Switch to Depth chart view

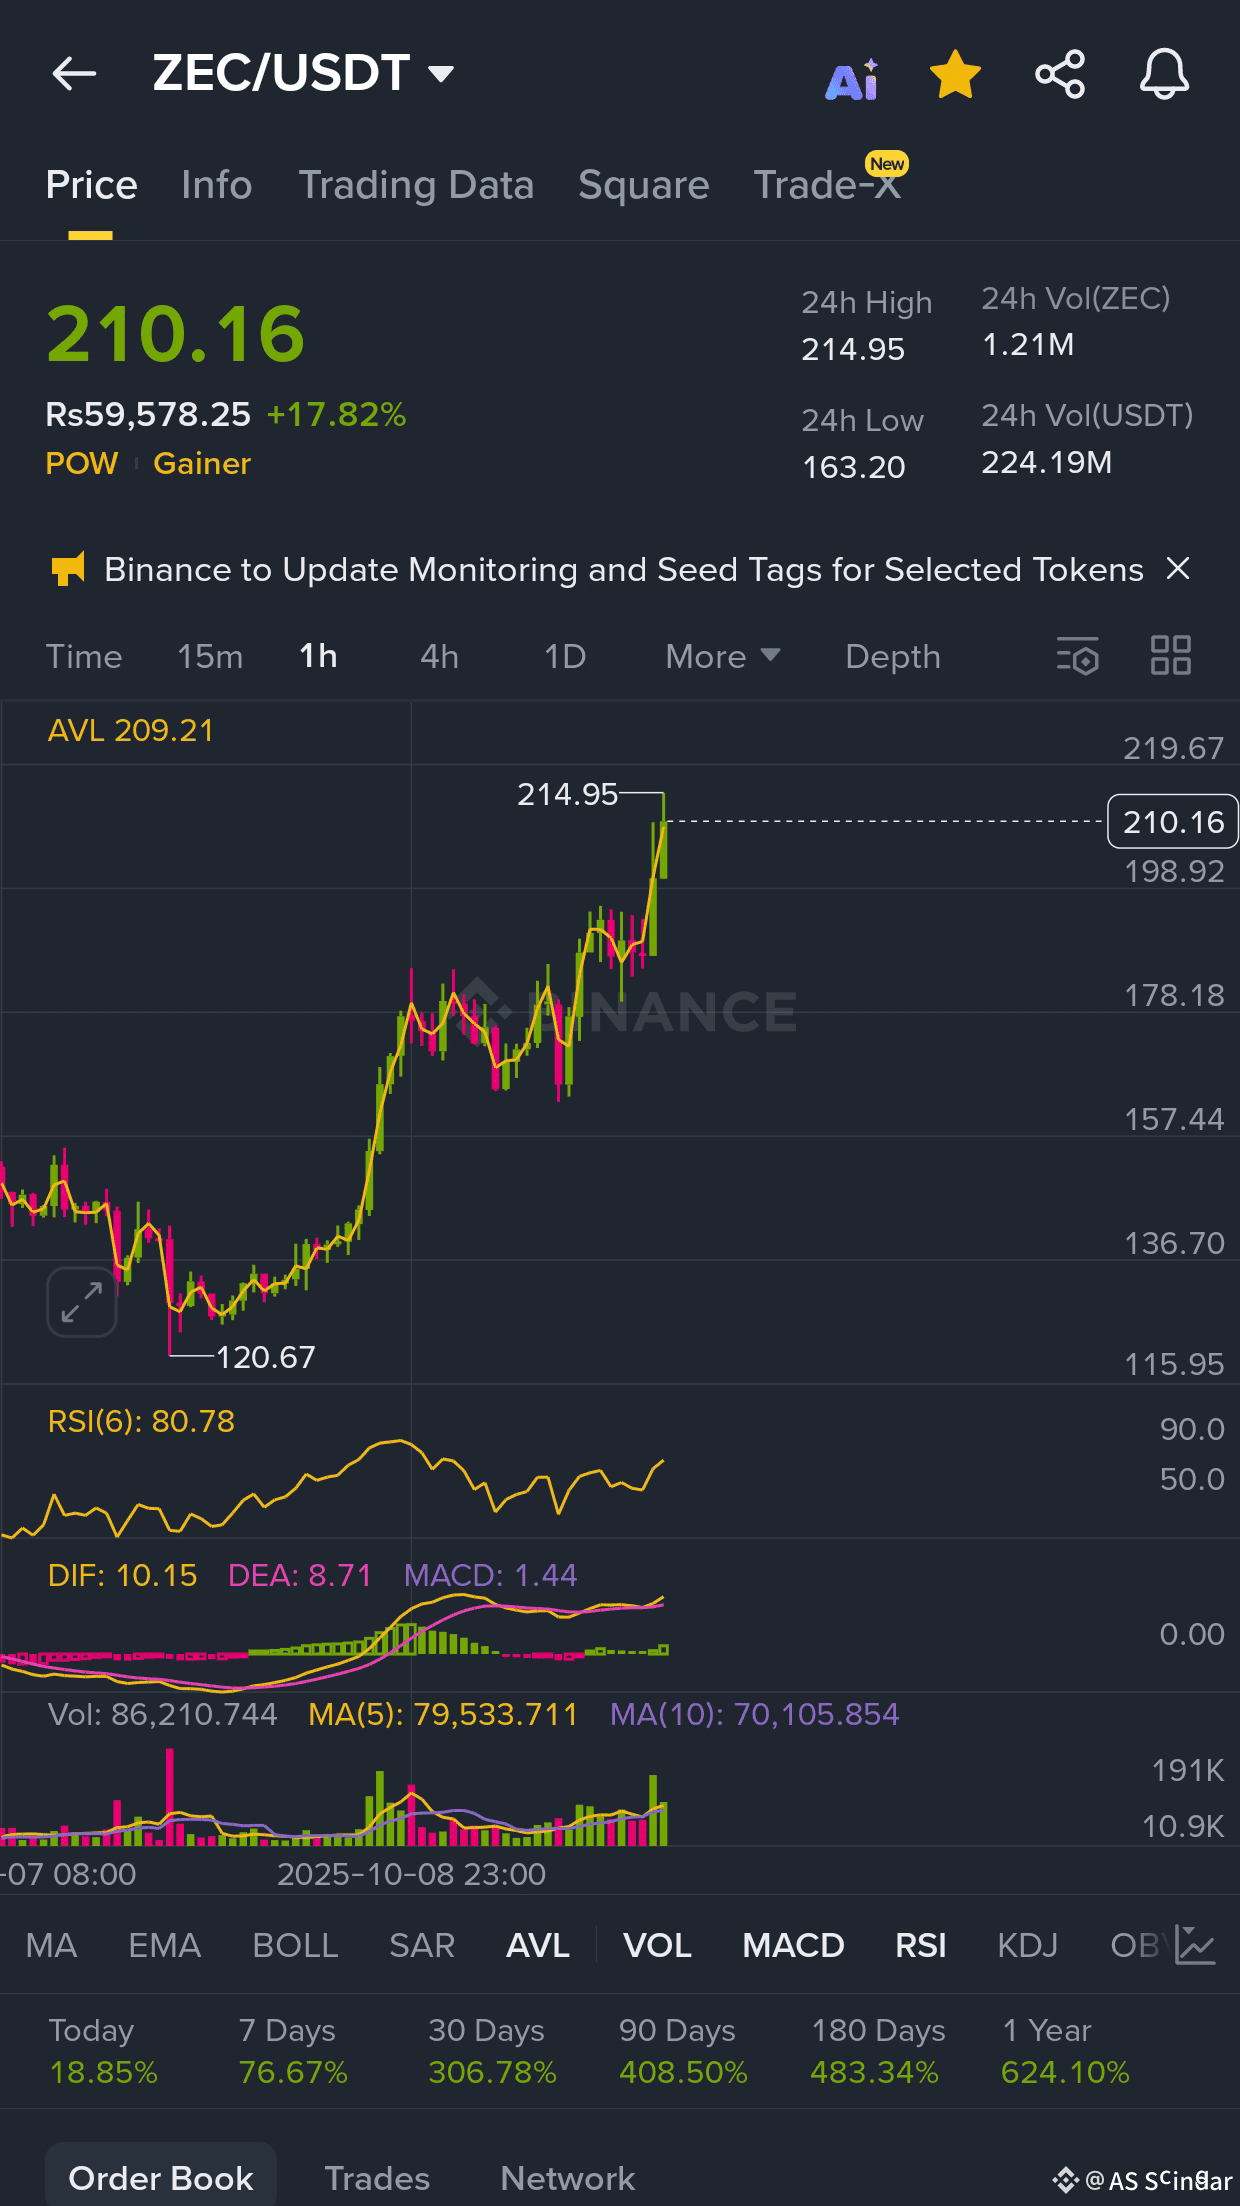pyautogui.click(x=893, y=657)
